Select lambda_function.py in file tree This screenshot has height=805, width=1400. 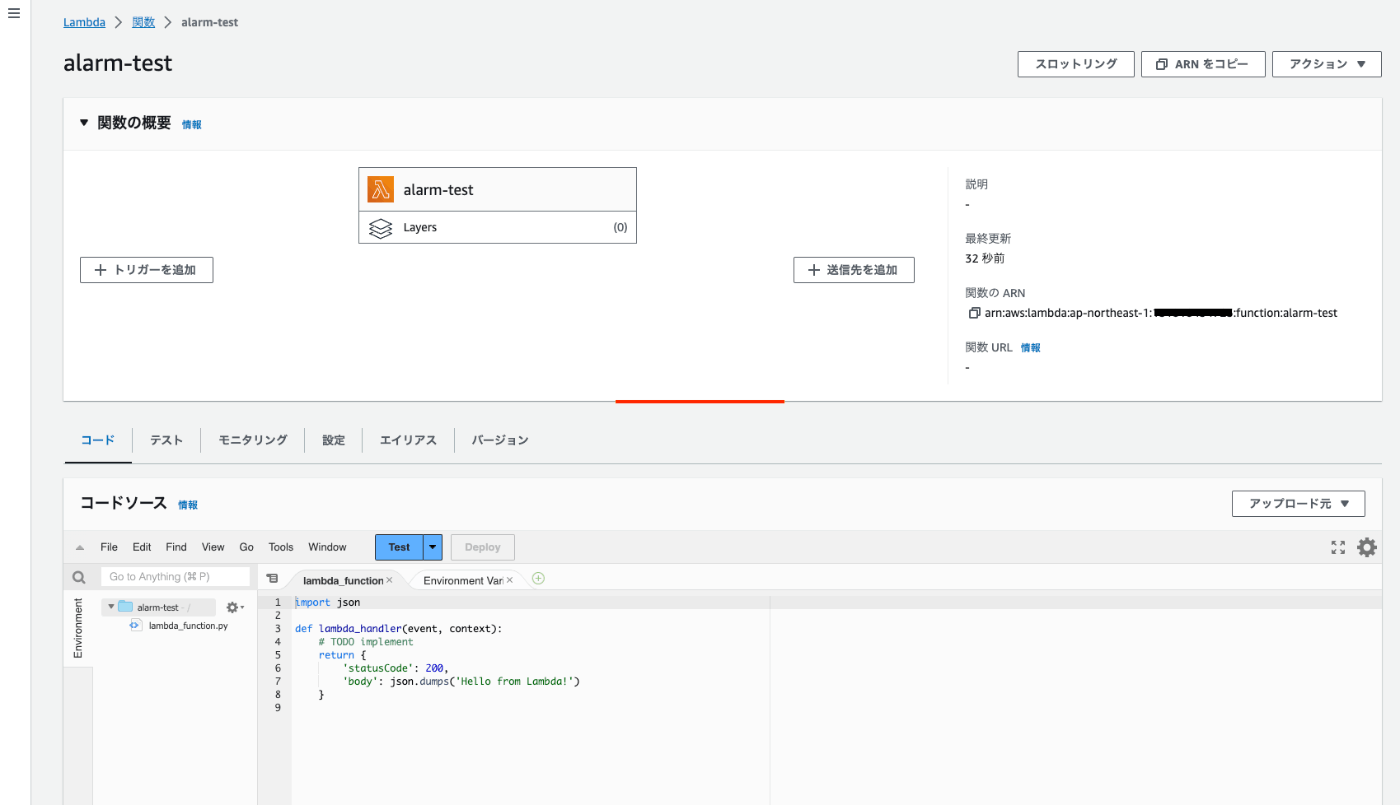(188, 626)
